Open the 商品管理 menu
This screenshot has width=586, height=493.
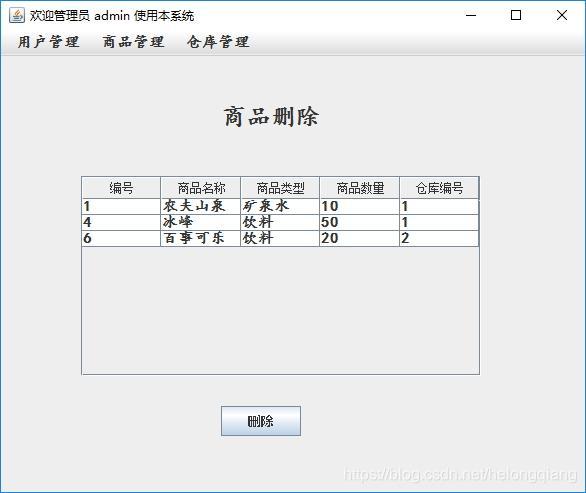tap(133, 41)
